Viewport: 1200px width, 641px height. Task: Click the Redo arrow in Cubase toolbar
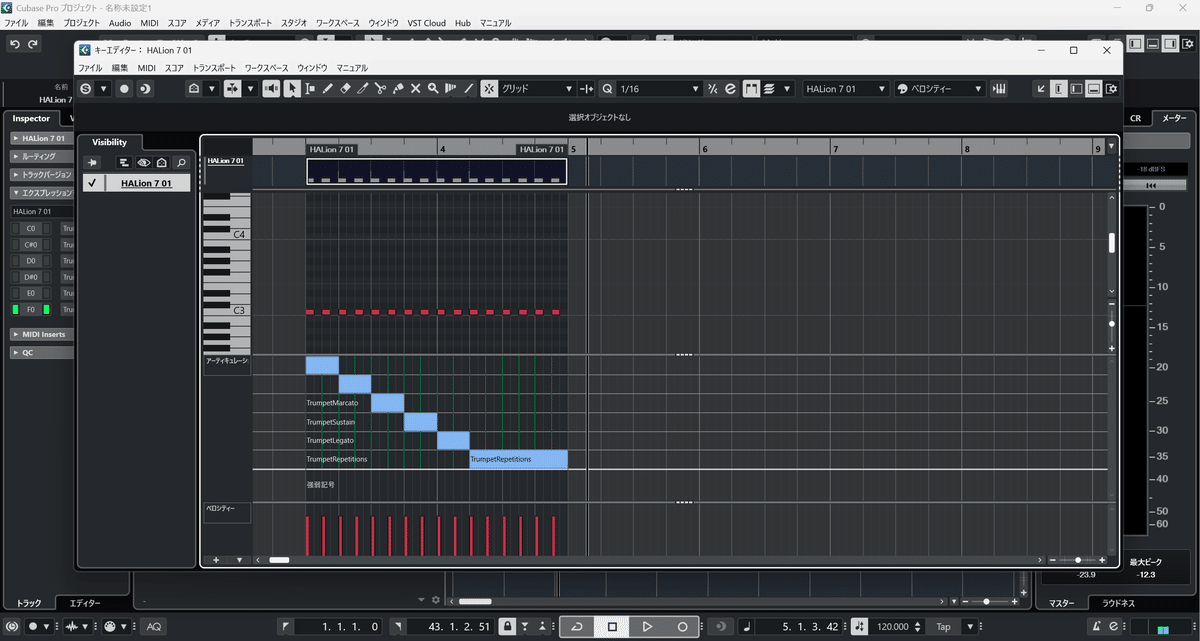coord(33,44)
